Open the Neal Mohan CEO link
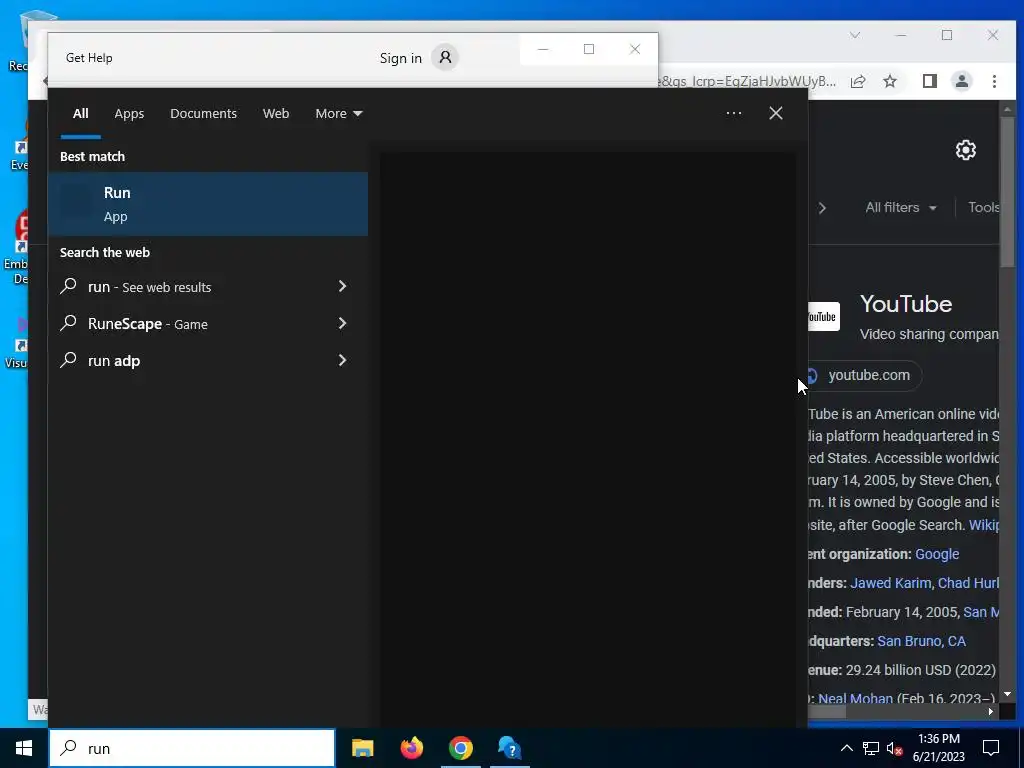Screen dimensions: 1024x768 (x=856, y=699)
